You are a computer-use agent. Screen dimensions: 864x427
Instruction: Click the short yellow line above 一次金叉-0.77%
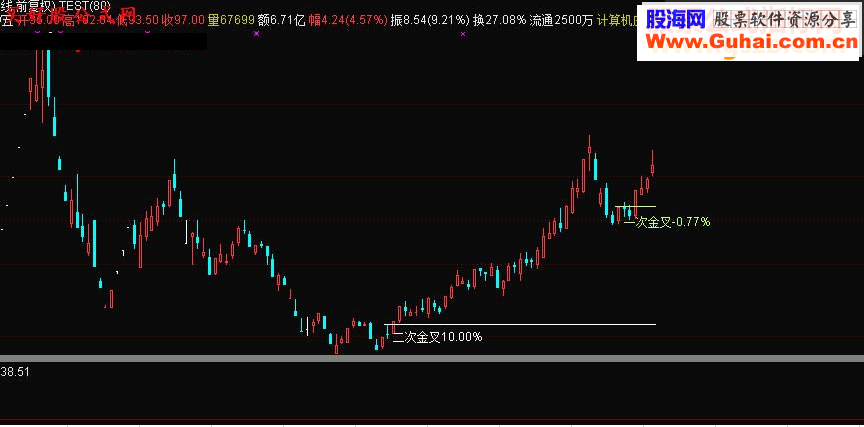[635, 207]
